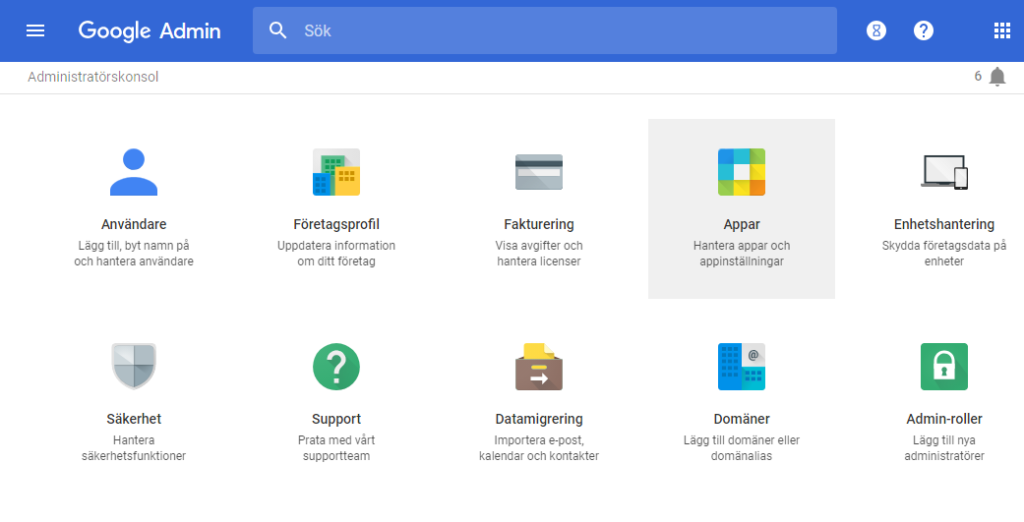Click the help question mark in header
Image resolution: width=1024 pixels, height=522 pixels.
(924, 31)
